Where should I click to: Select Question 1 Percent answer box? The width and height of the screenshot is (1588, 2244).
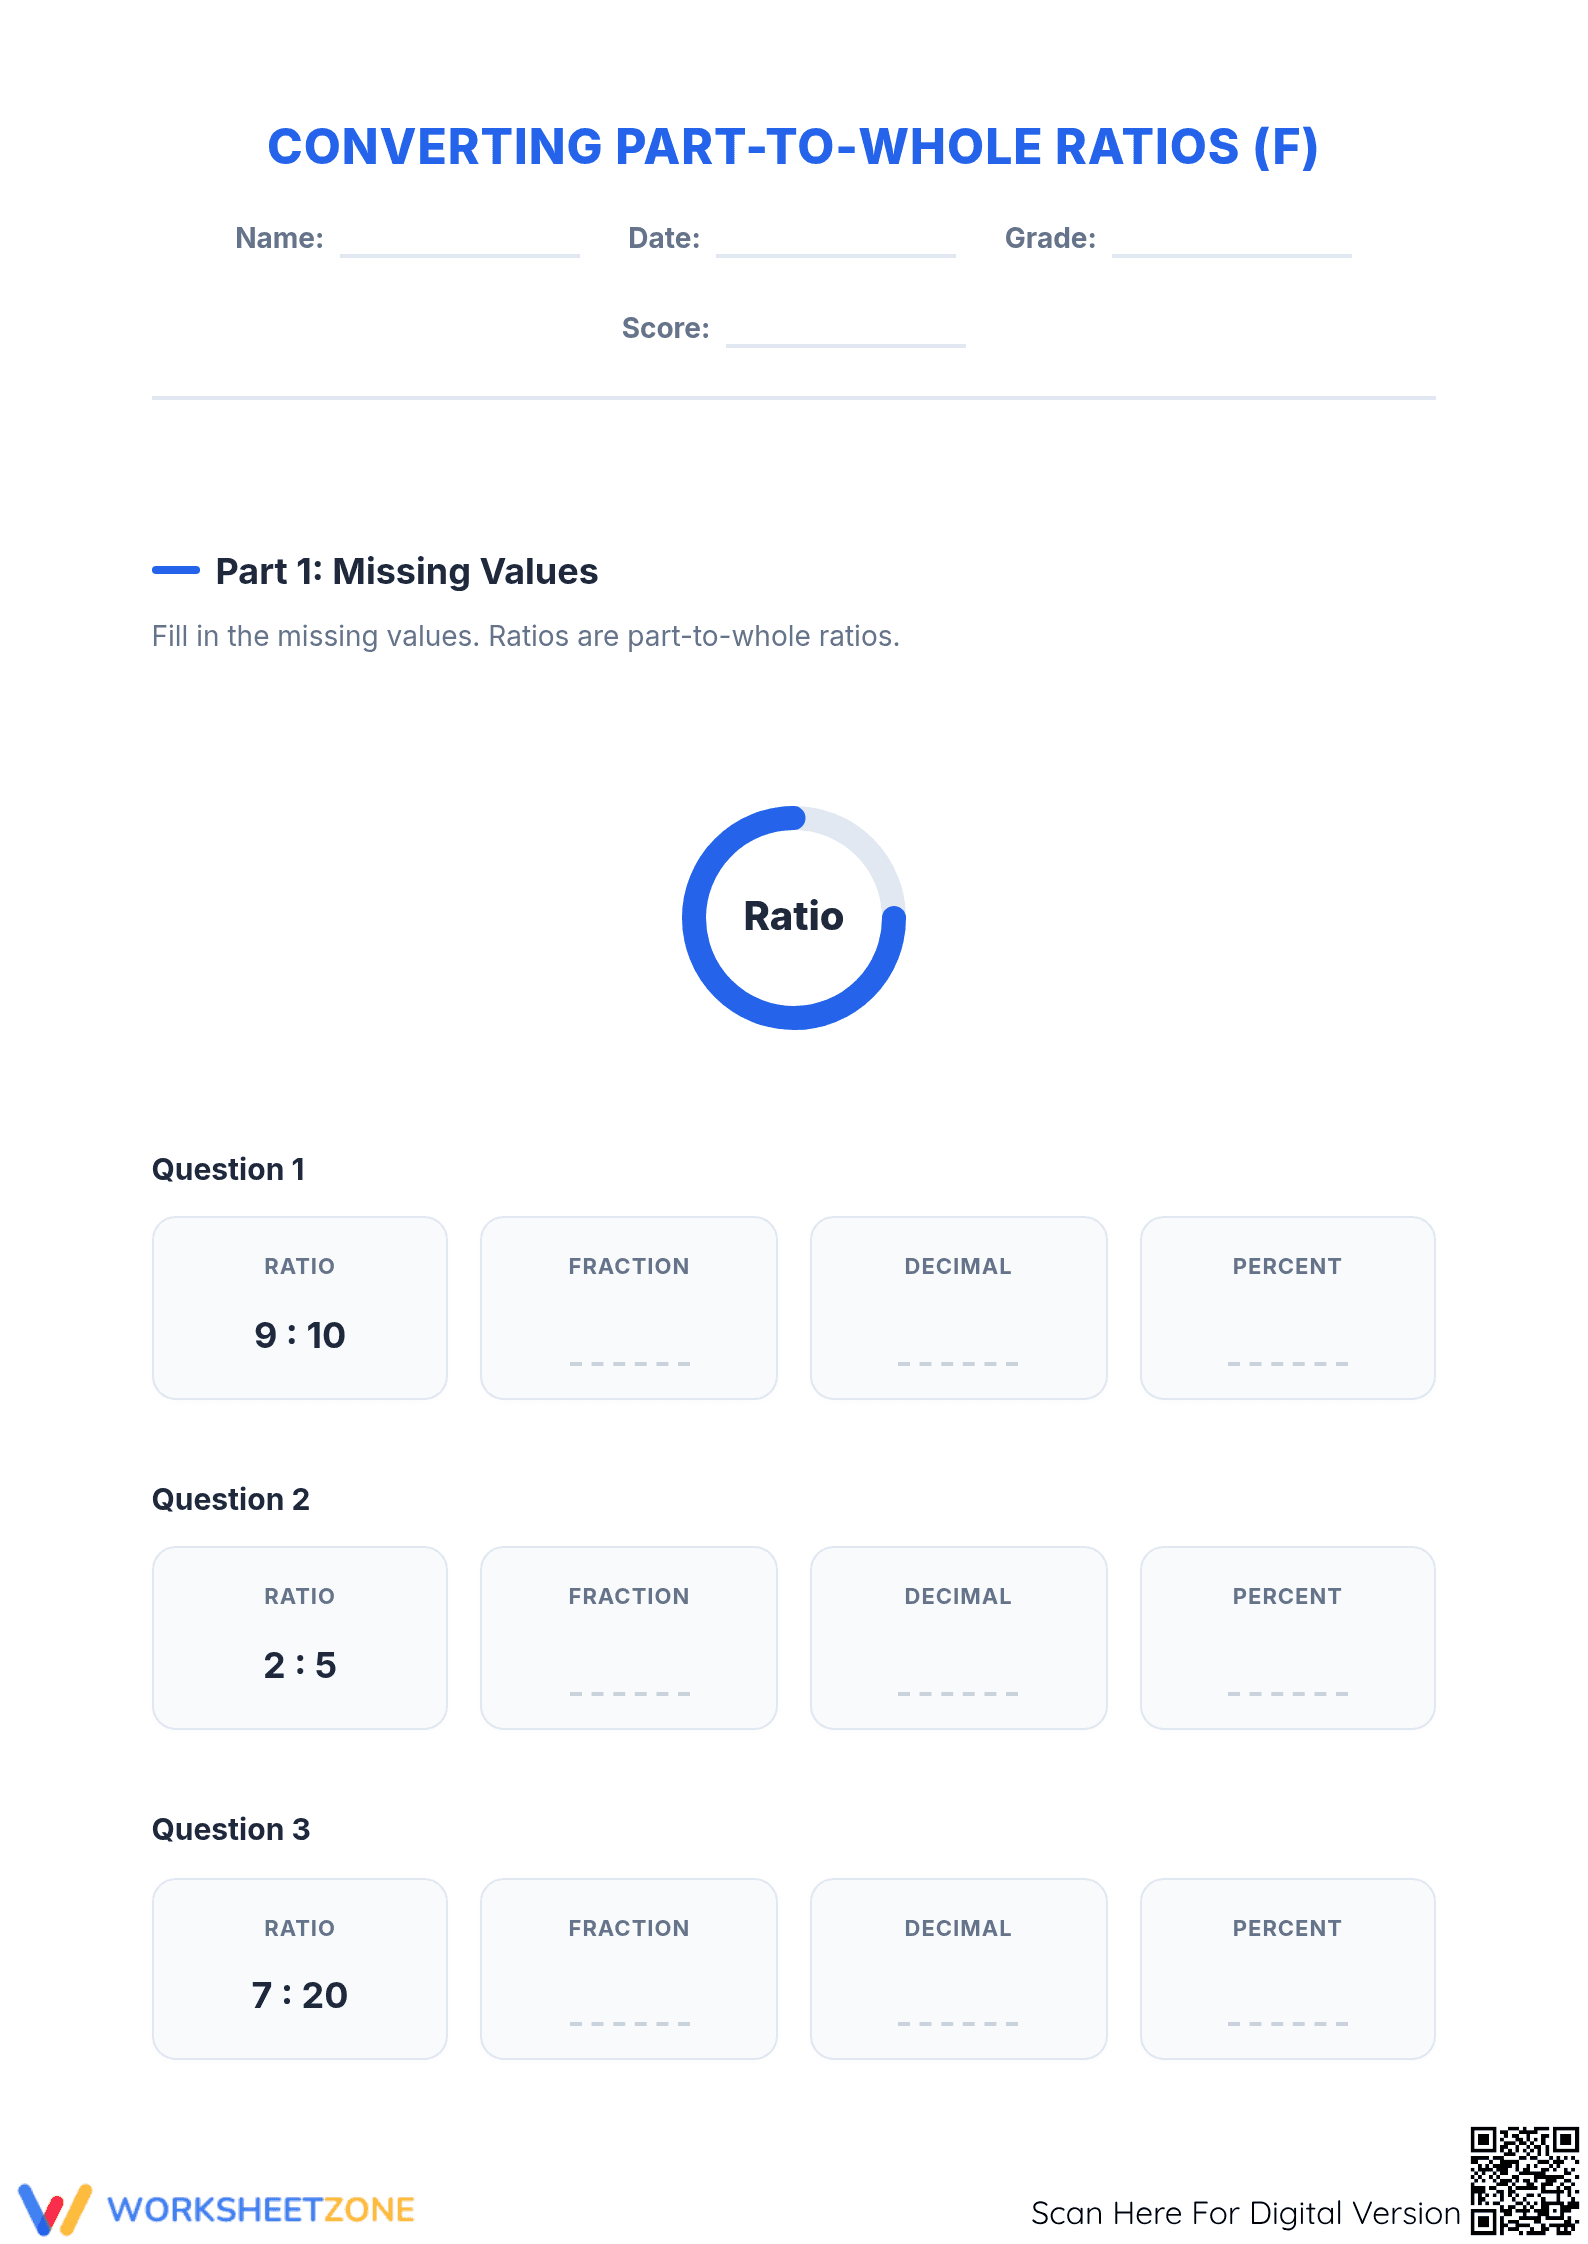[x=1288, y=1308]
